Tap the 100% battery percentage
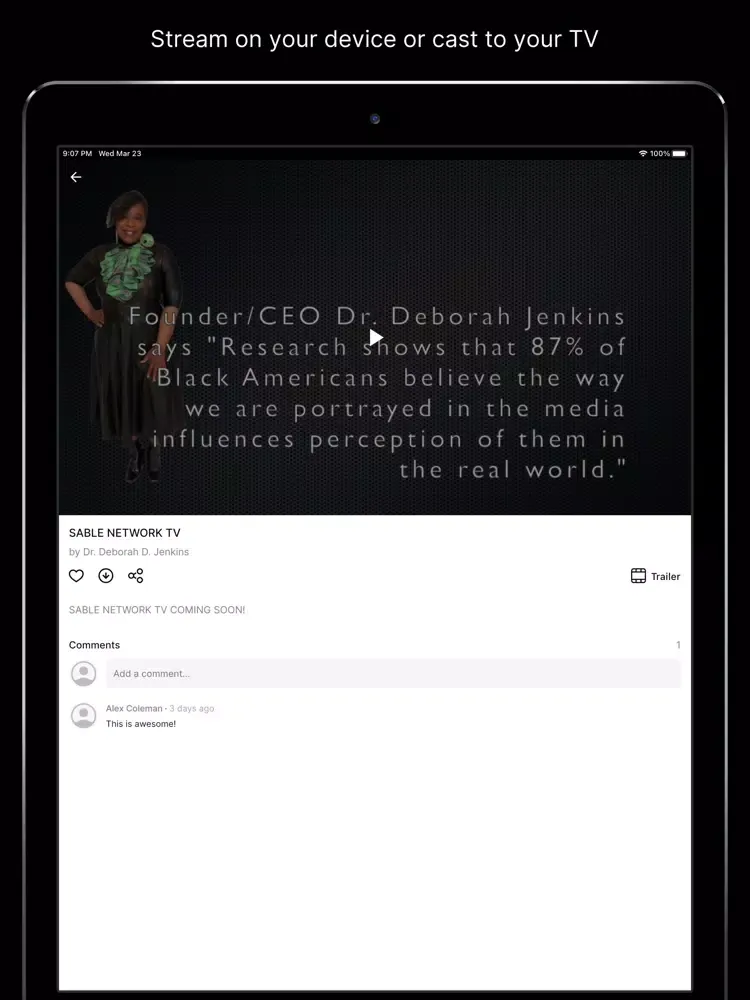The height and width of the screenshot is (1000, 750). [x=660, y=153]
